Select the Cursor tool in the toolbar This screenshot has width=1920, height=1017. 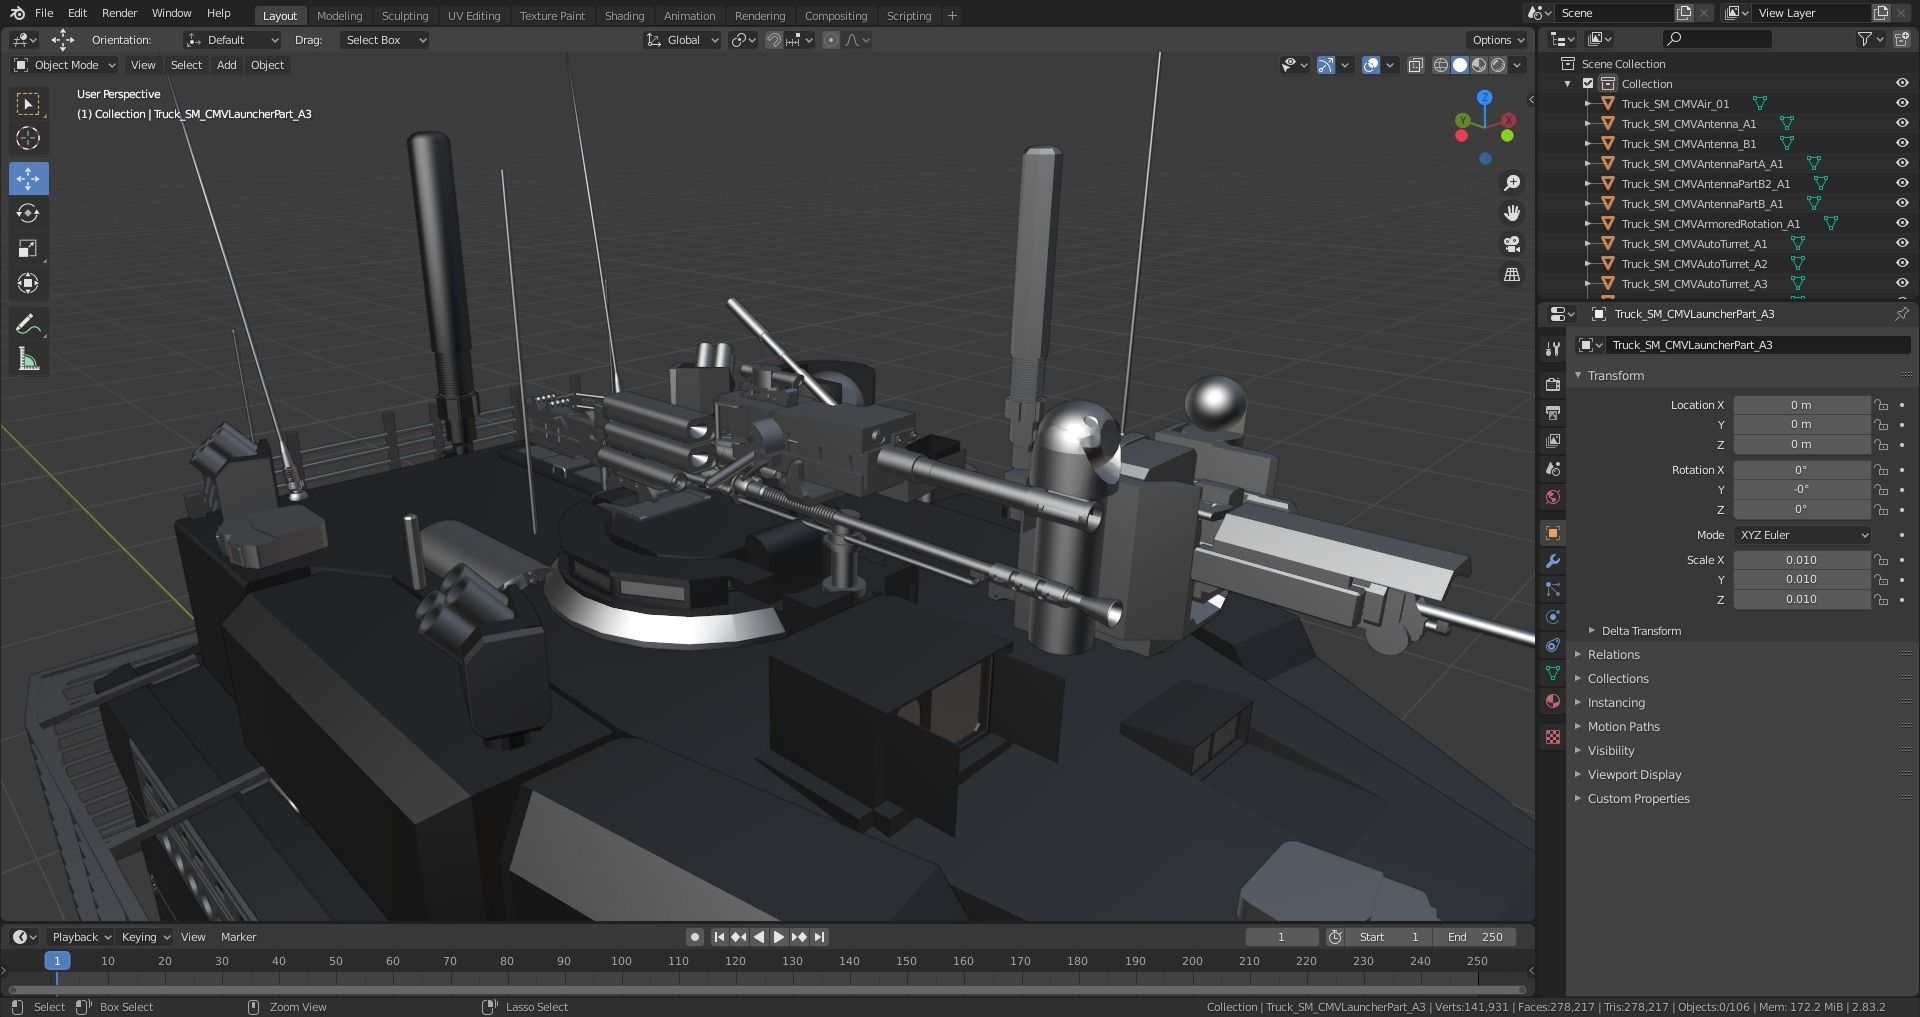coord(28,138)
